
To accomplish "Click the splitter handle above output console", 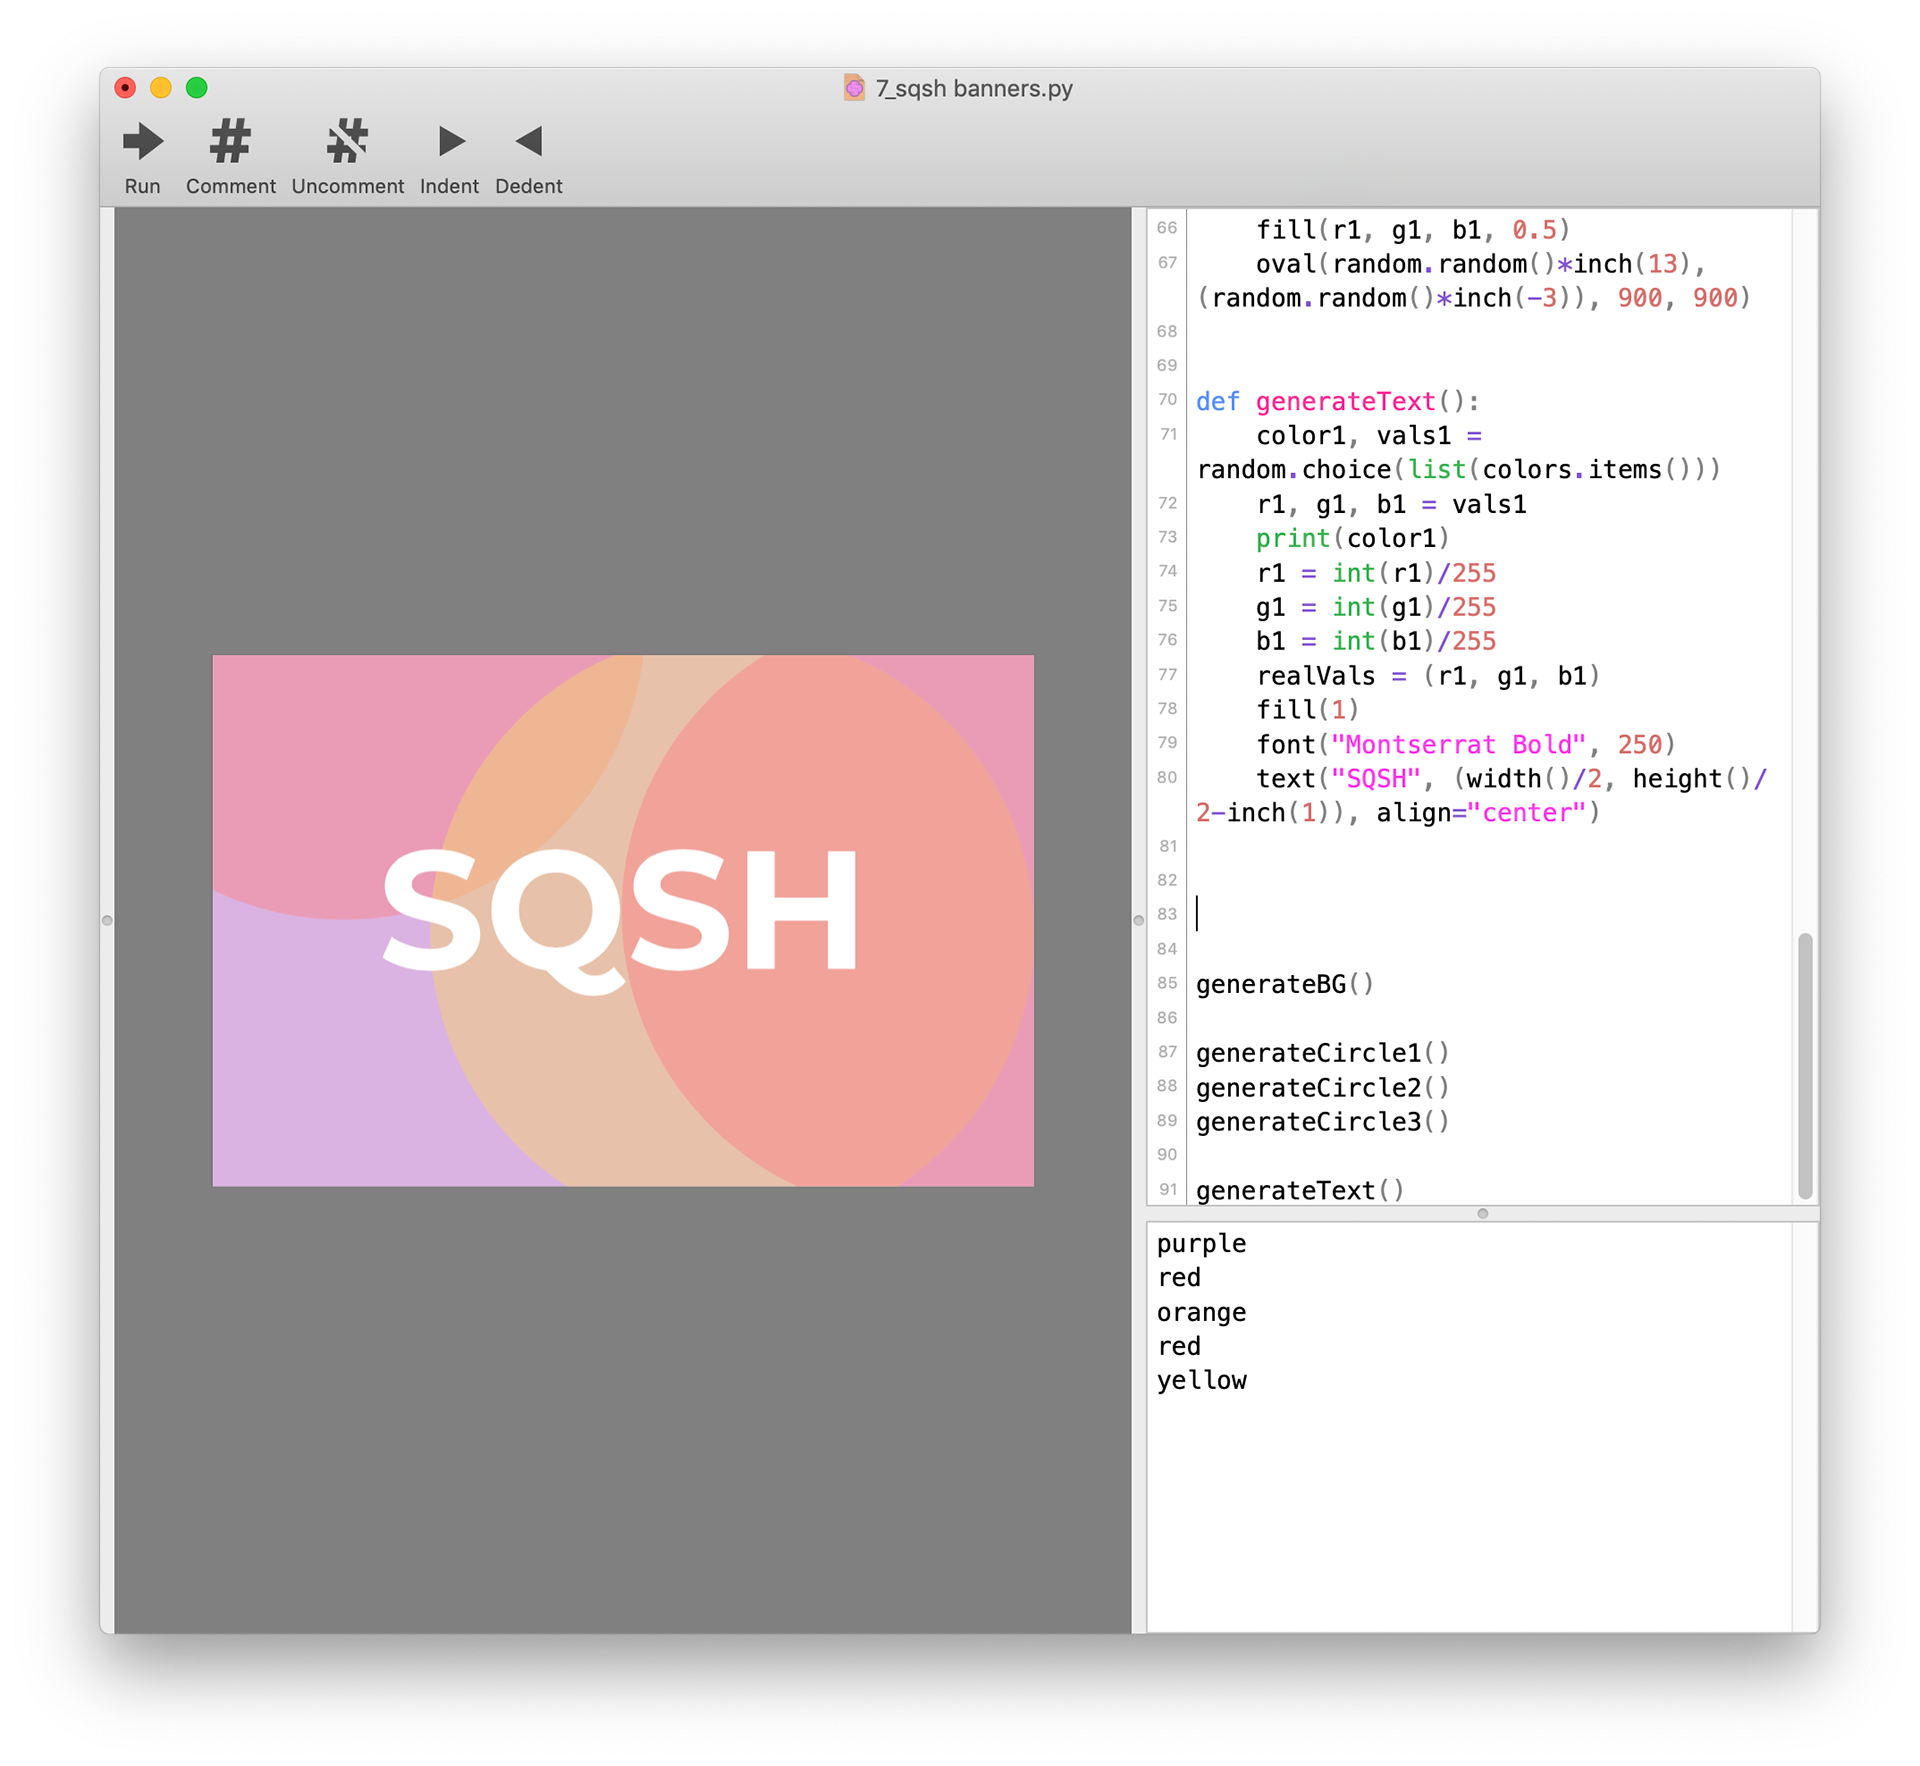I will tap(1483, 1213).
